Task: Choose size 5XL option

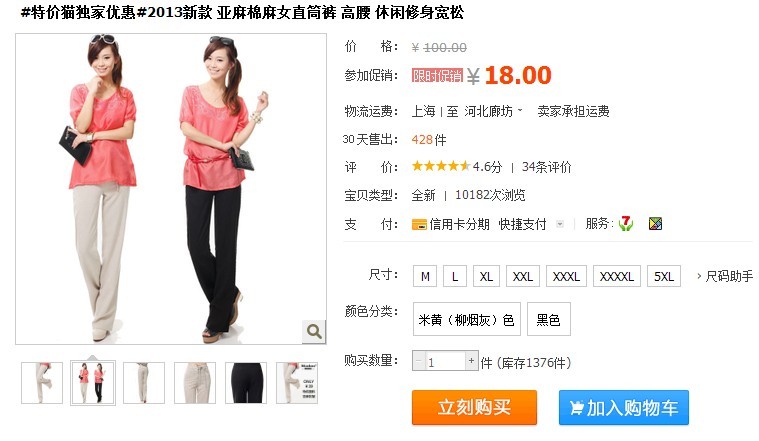Action: pyautogui.click(x=664, y=276)
